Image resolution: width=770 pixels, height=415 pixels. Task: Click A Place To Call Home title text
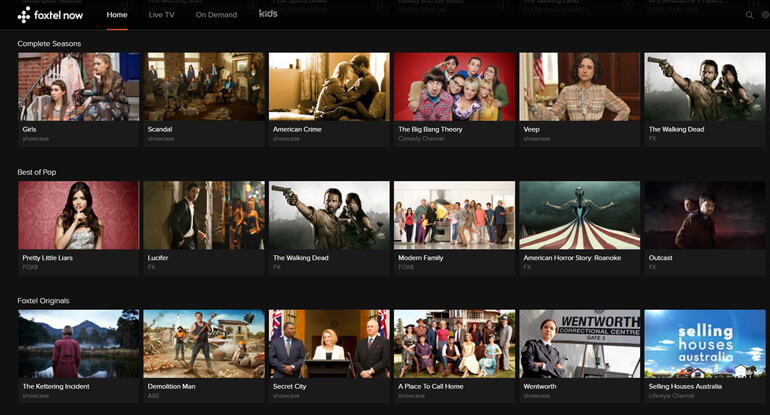coord(431,387)
